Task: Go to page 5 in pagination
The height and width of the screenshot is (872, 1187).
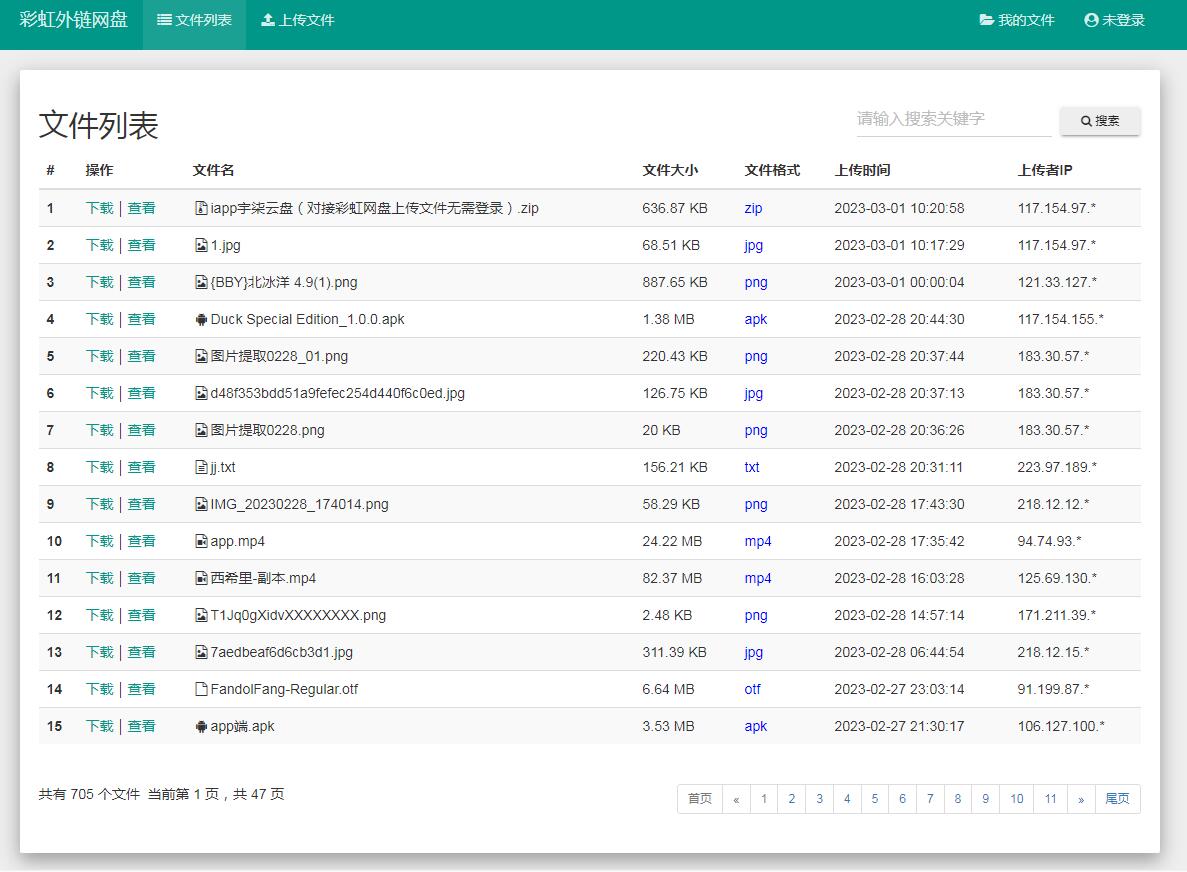Action: [875, 799]
